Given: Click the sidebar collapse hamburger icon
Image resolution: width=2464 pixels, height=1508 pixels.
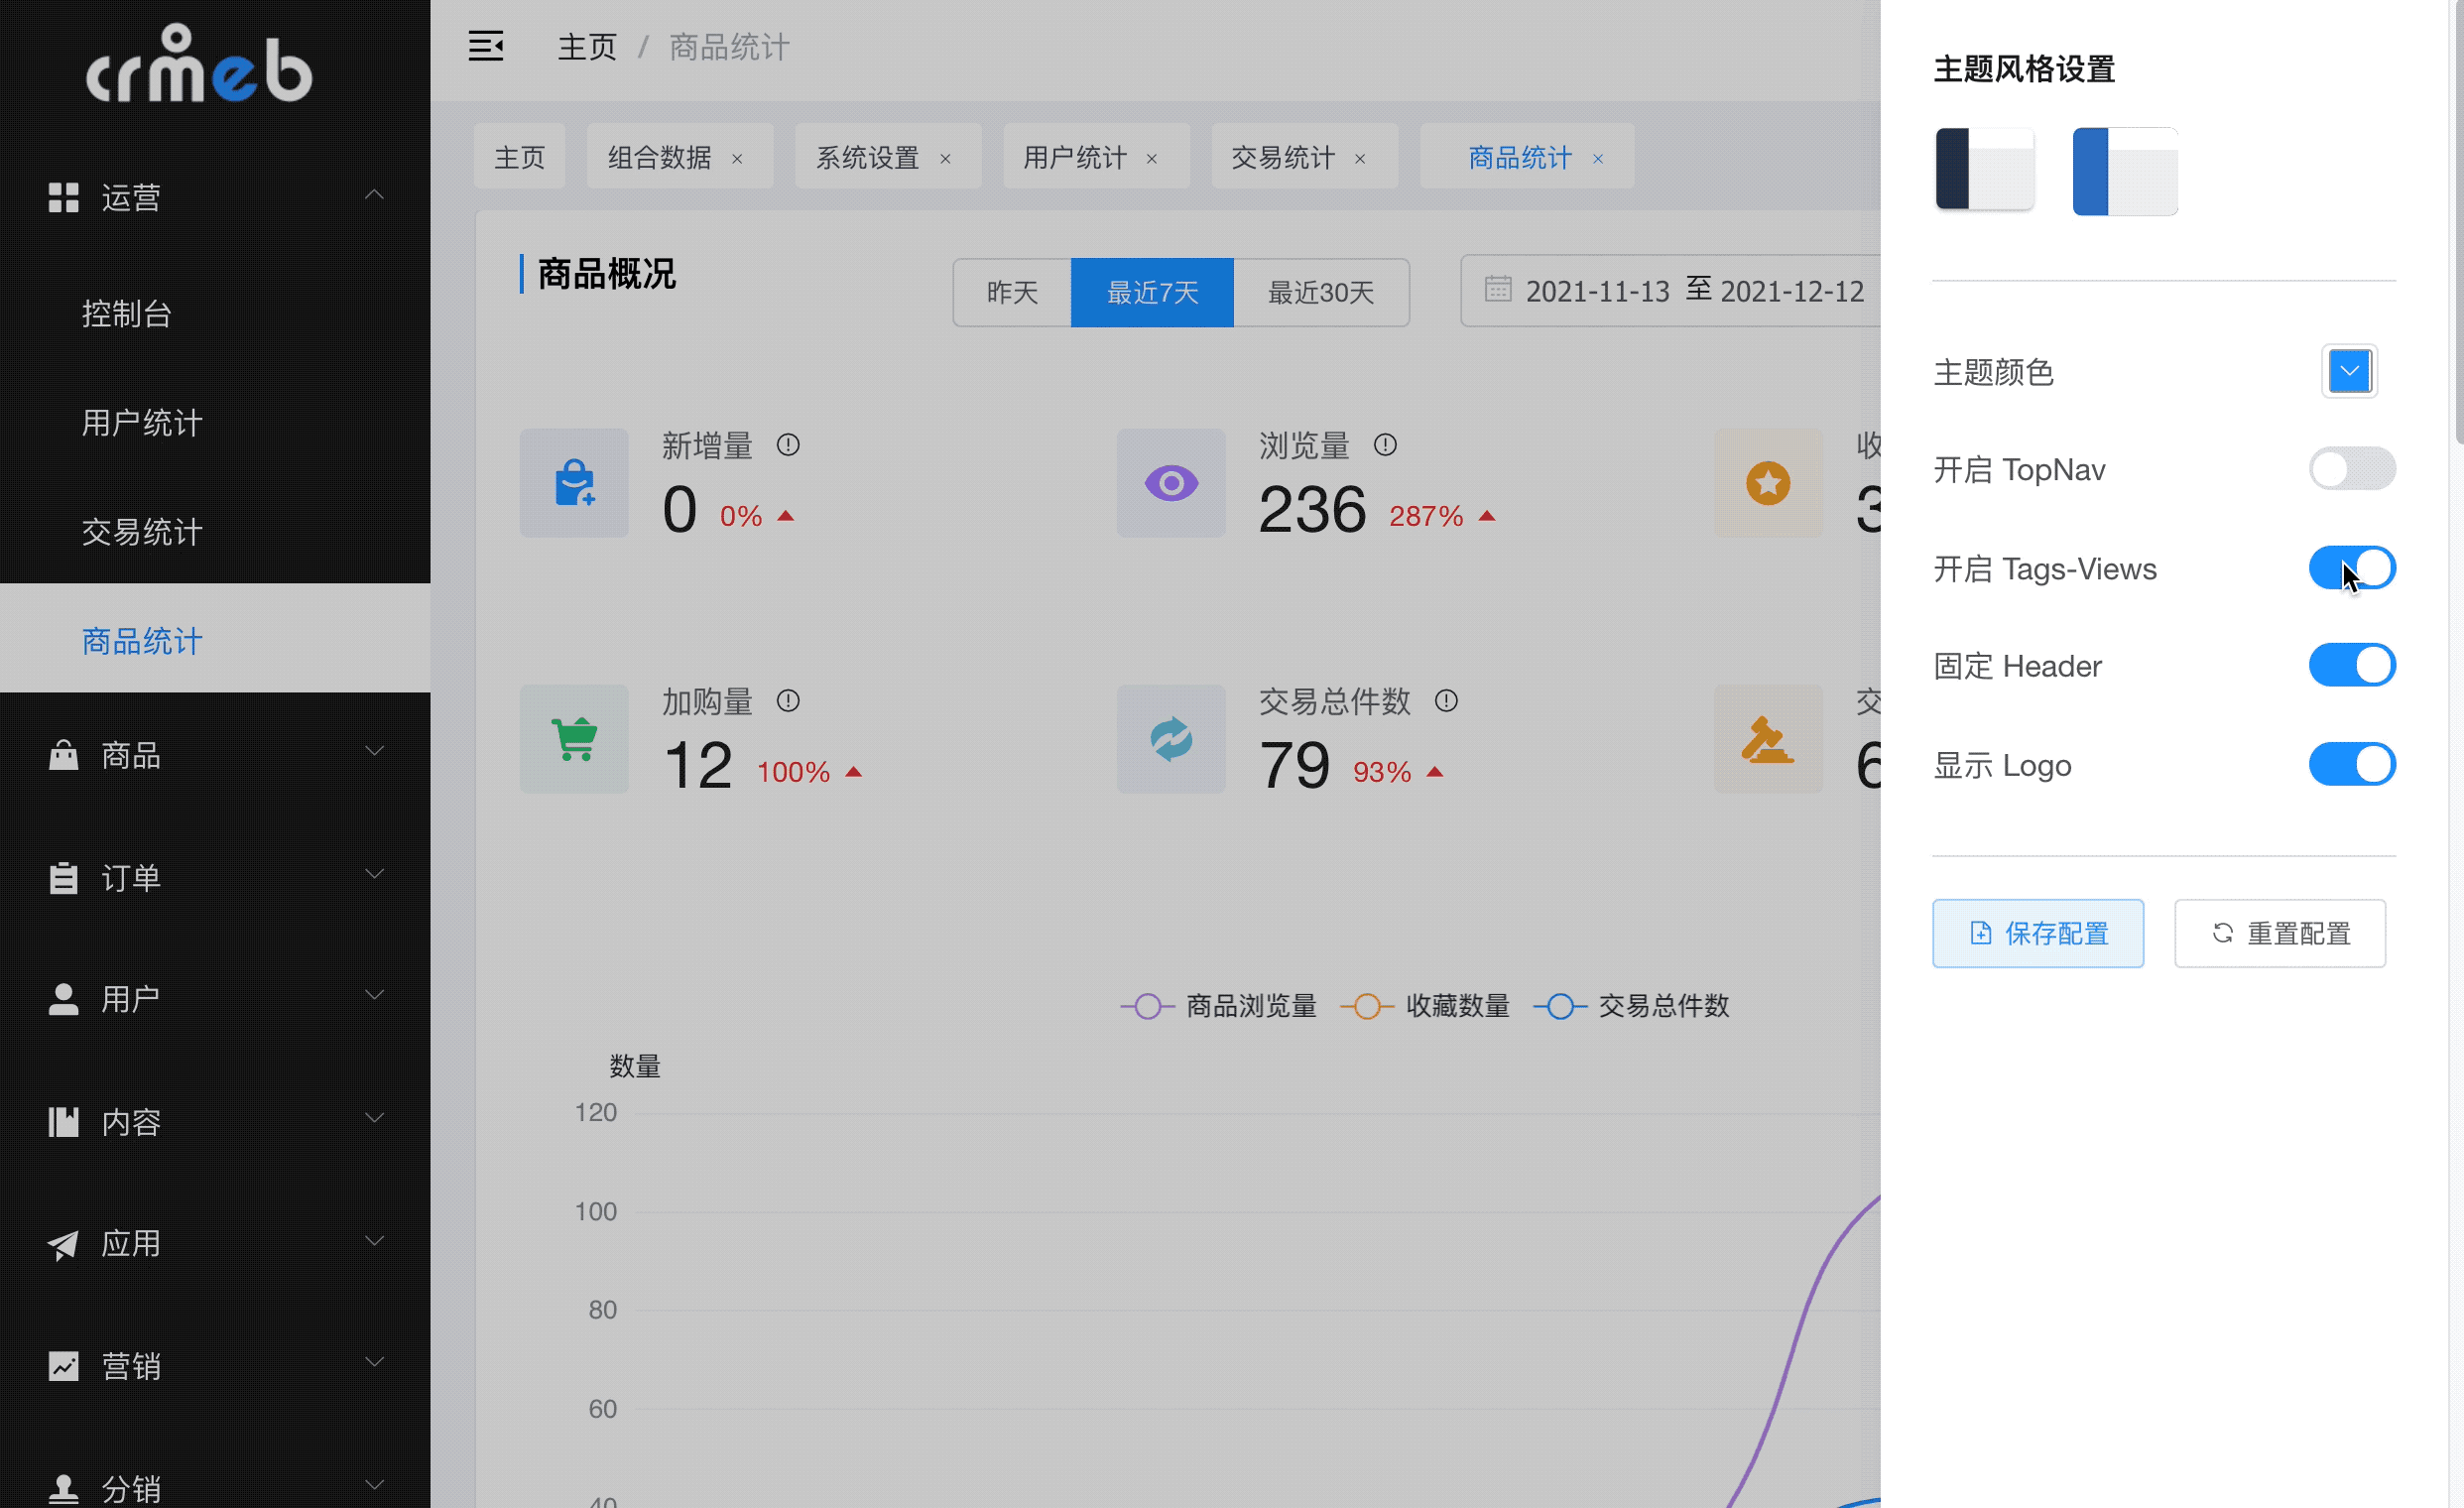Looking at the screenshot, I should (x=486, y=46).
